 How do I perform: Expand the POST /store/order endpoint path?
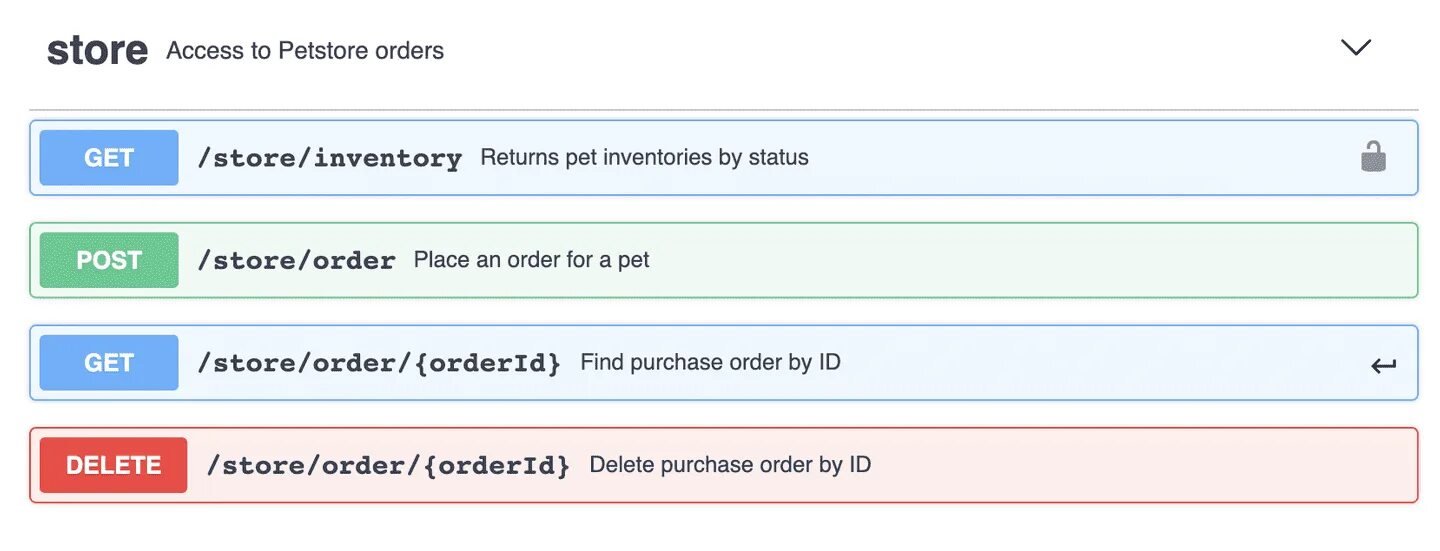296,261
